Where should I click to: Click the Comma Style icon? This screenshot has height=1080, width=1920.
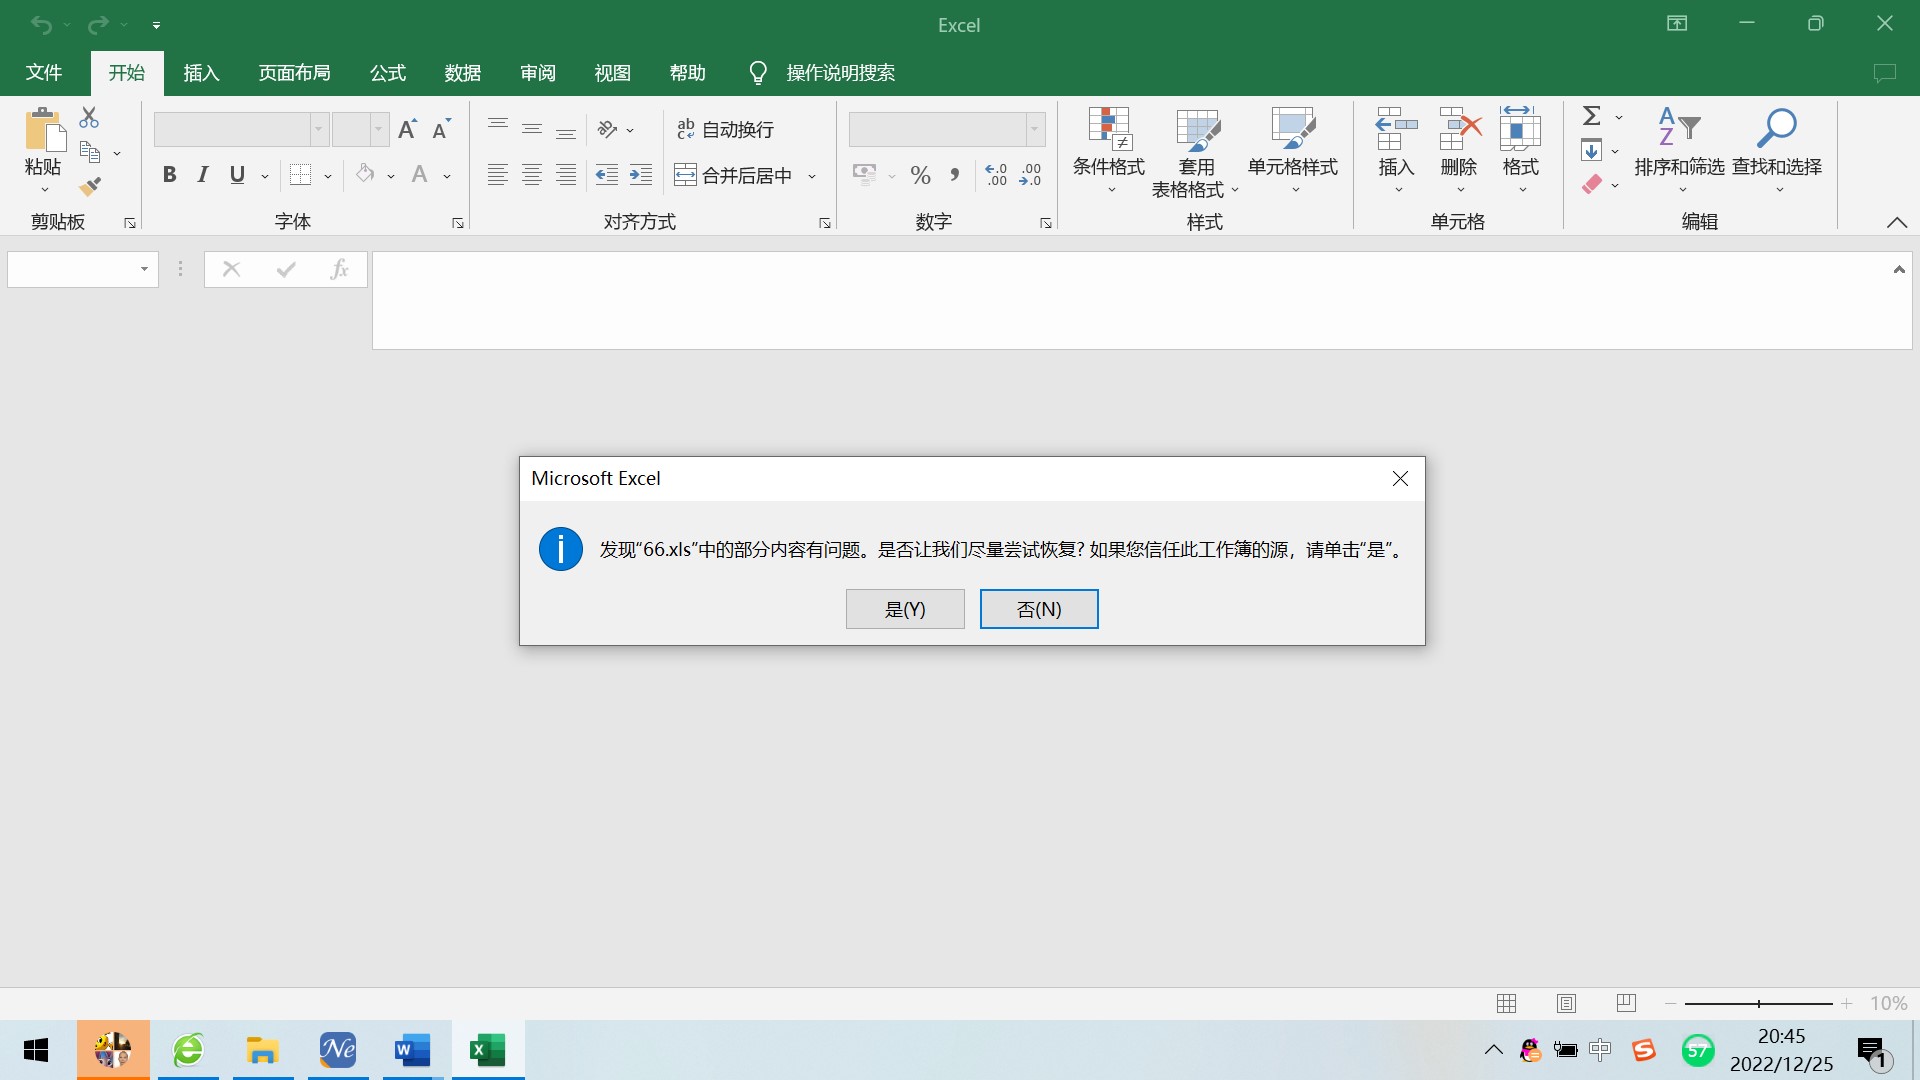click(x=955, y=175)
